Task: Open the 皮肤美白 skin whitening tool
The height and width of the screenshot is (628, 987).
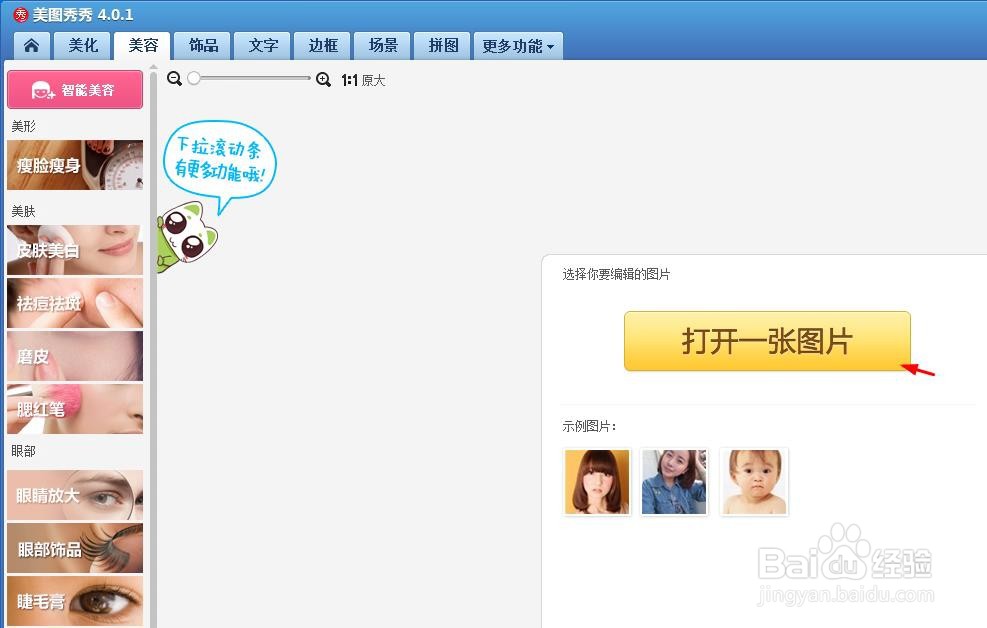Action: coord(74,250)
